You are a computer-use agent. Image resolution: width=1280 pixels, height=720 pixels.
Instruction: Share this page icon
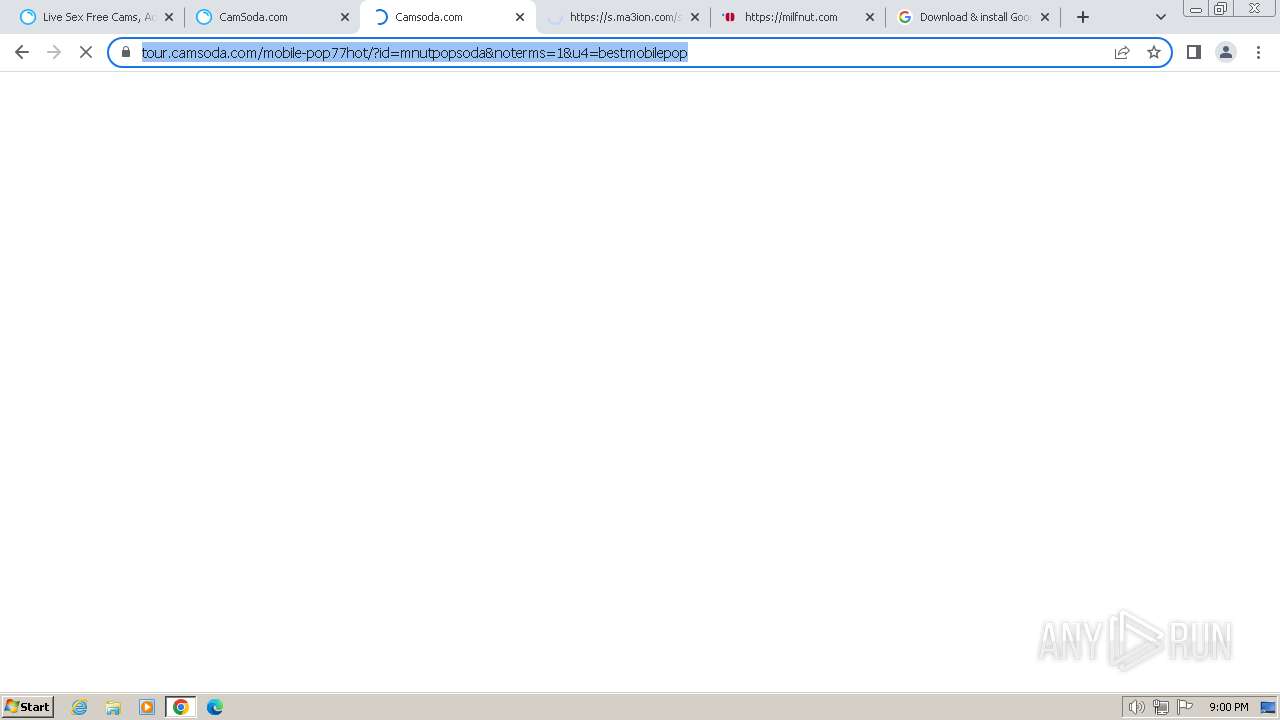tap(1122, 52)
